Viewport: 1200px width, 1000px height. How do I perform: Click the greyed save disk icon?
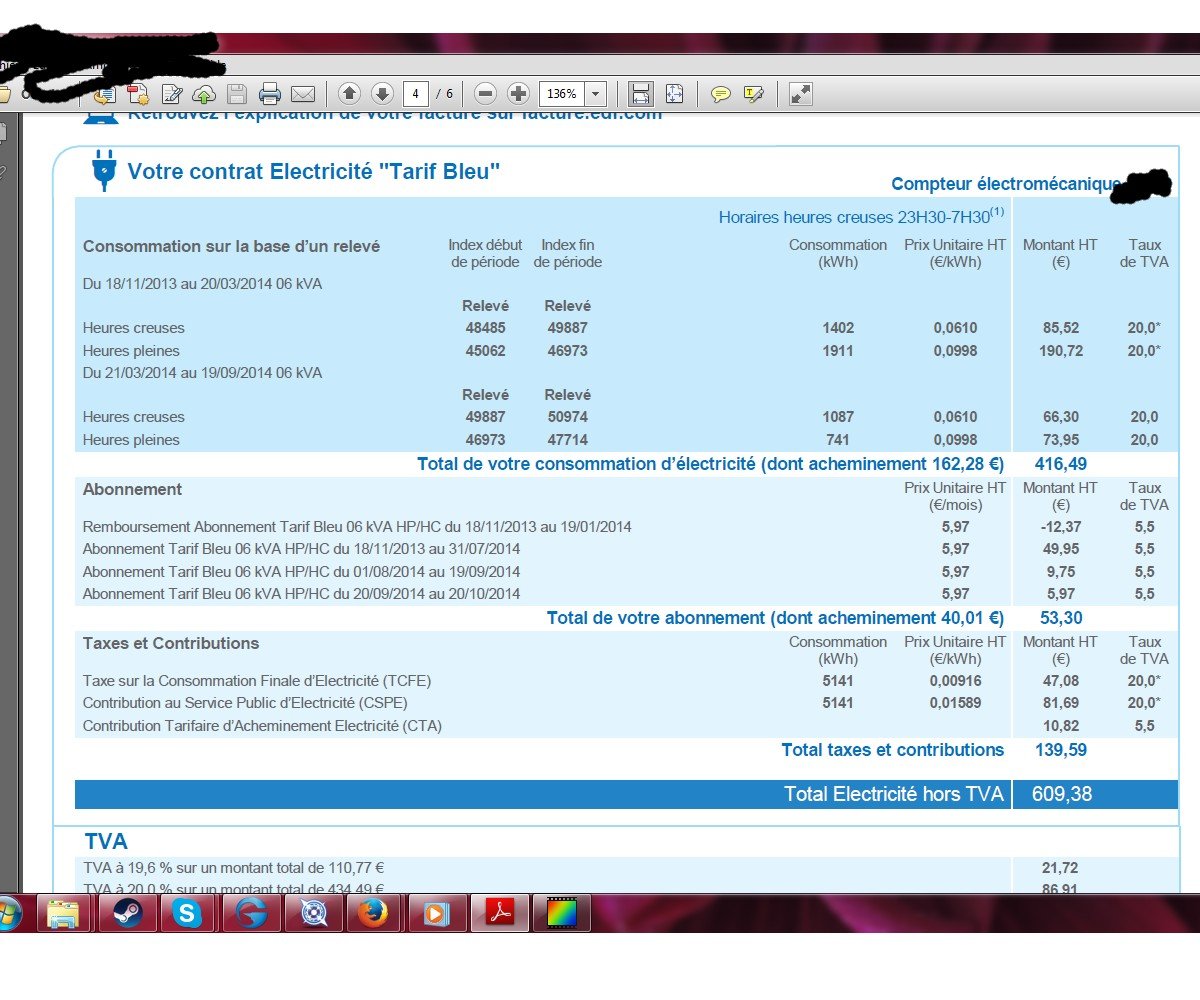[237, 95]
